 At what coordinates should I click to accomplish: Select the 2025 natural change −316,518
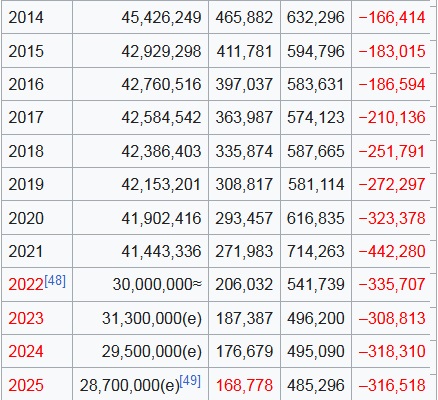392,385
